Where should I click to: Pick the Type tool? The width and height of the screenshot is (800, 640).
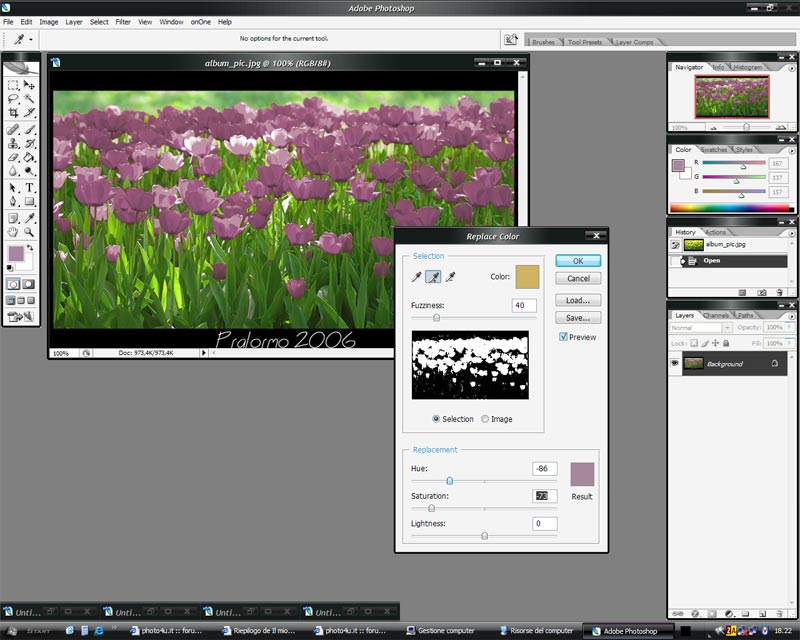click(x=30, y=187)
